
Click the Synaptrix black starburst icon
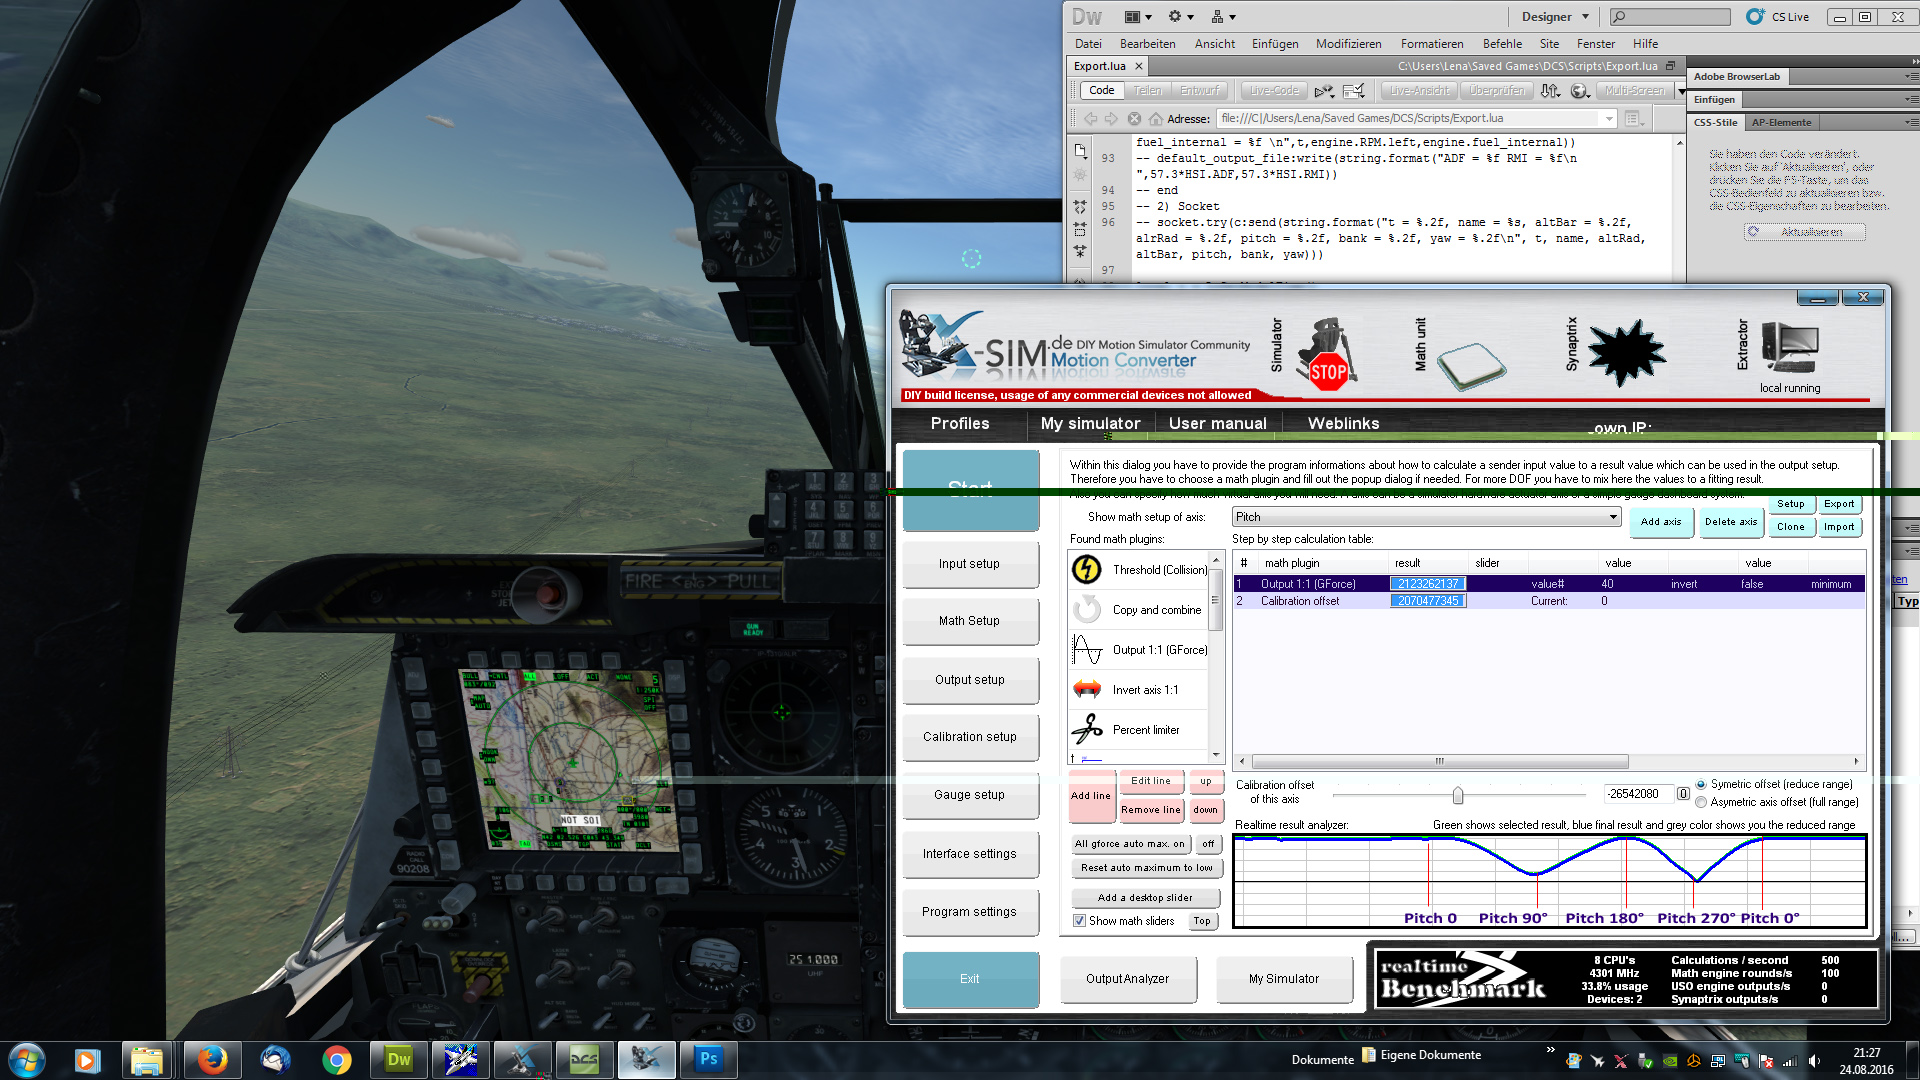click(x=1626, y=353)
